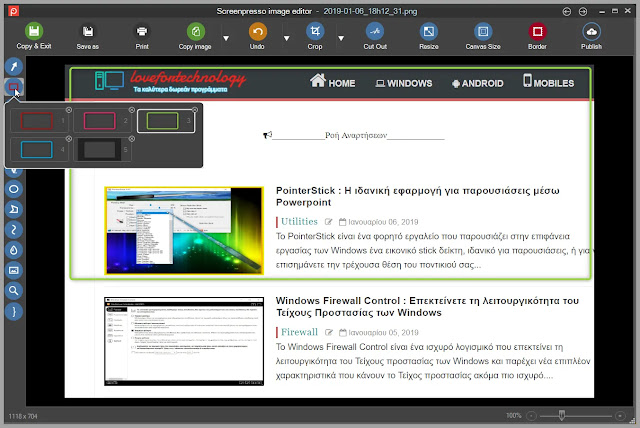Remove preset 4 with its X icon
The height and width of the screenshot is (428, 640).
(69, 139)
